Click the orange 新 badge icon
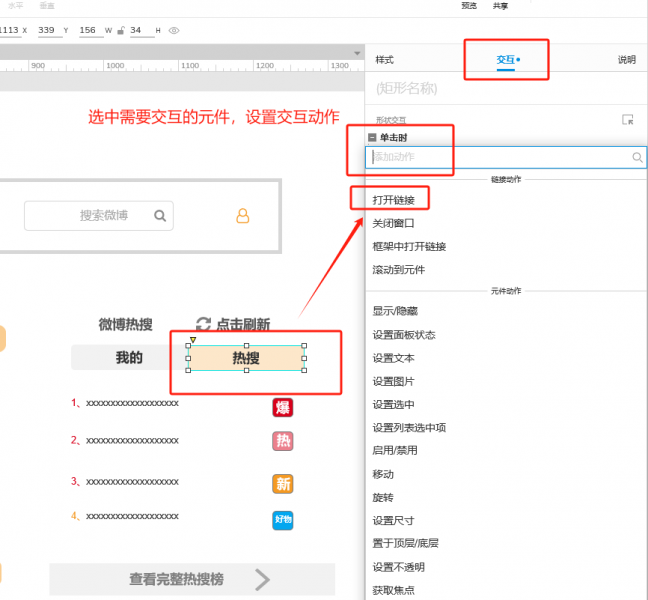 click(283, 484)
